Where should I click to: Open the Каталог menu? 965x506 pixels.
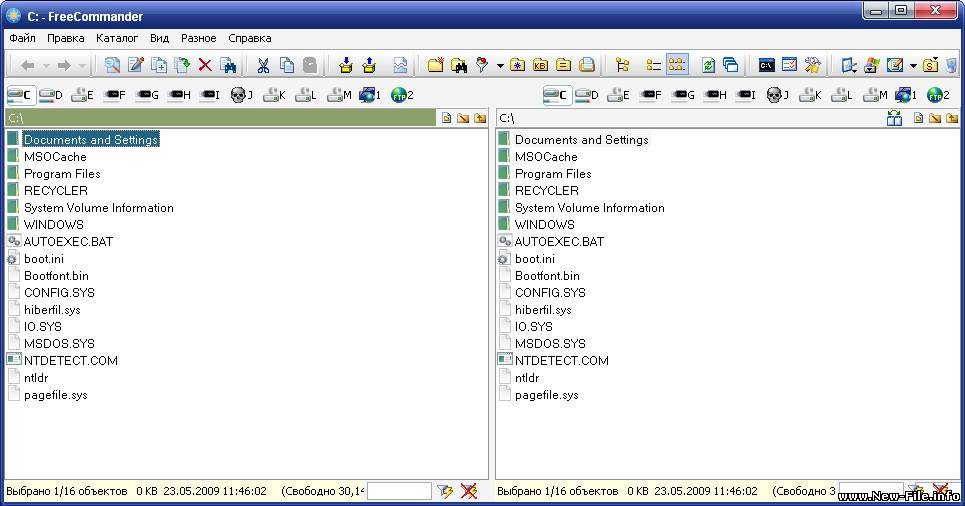[117, 38]
